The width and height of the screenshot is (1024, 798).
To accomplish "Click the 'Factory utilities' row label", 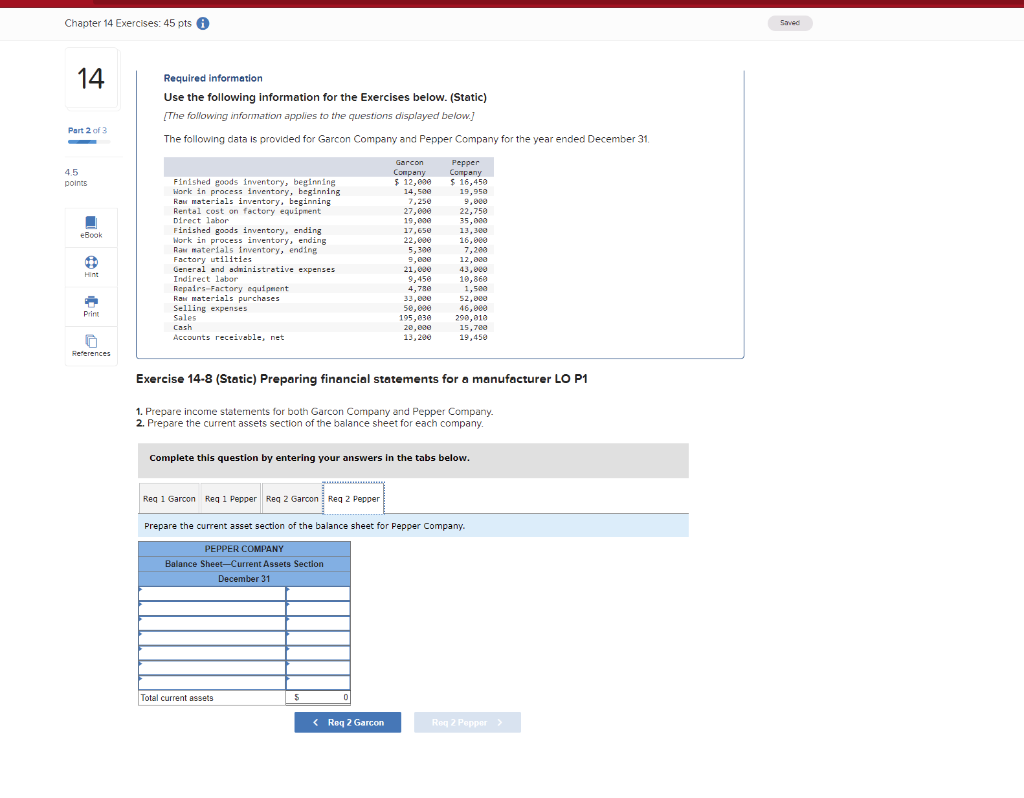I will pos(212,260).
